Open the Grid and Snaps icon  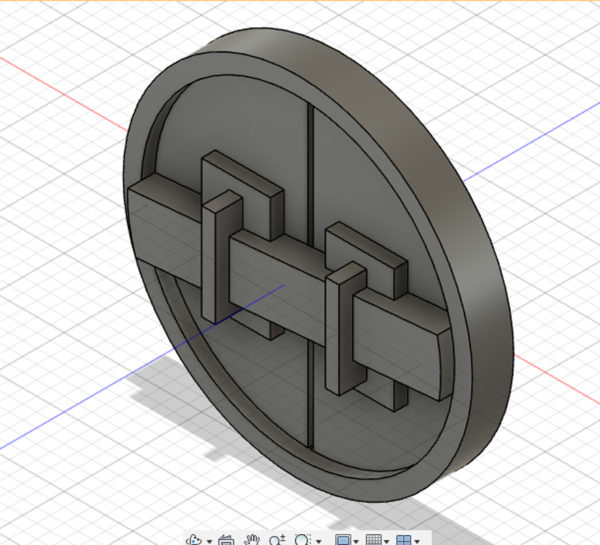[x=373, y=540]
